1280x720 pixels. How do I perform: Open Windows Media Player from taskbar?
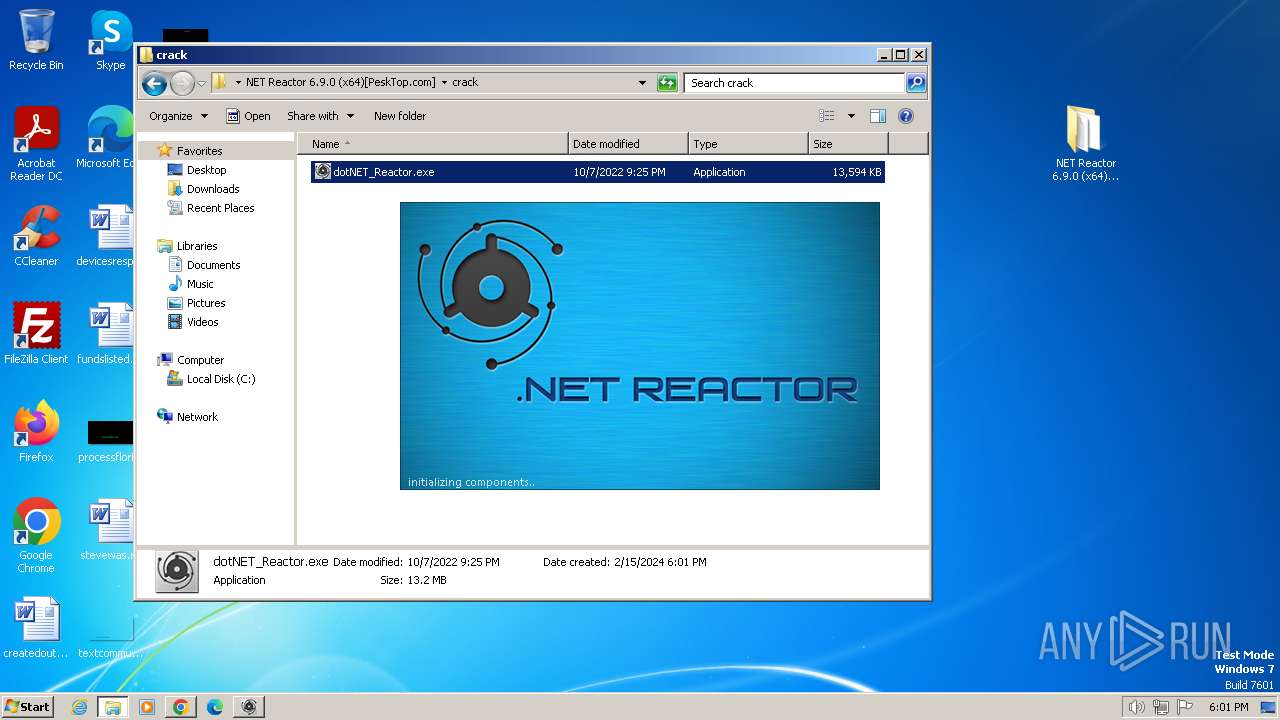click(147, 707)
